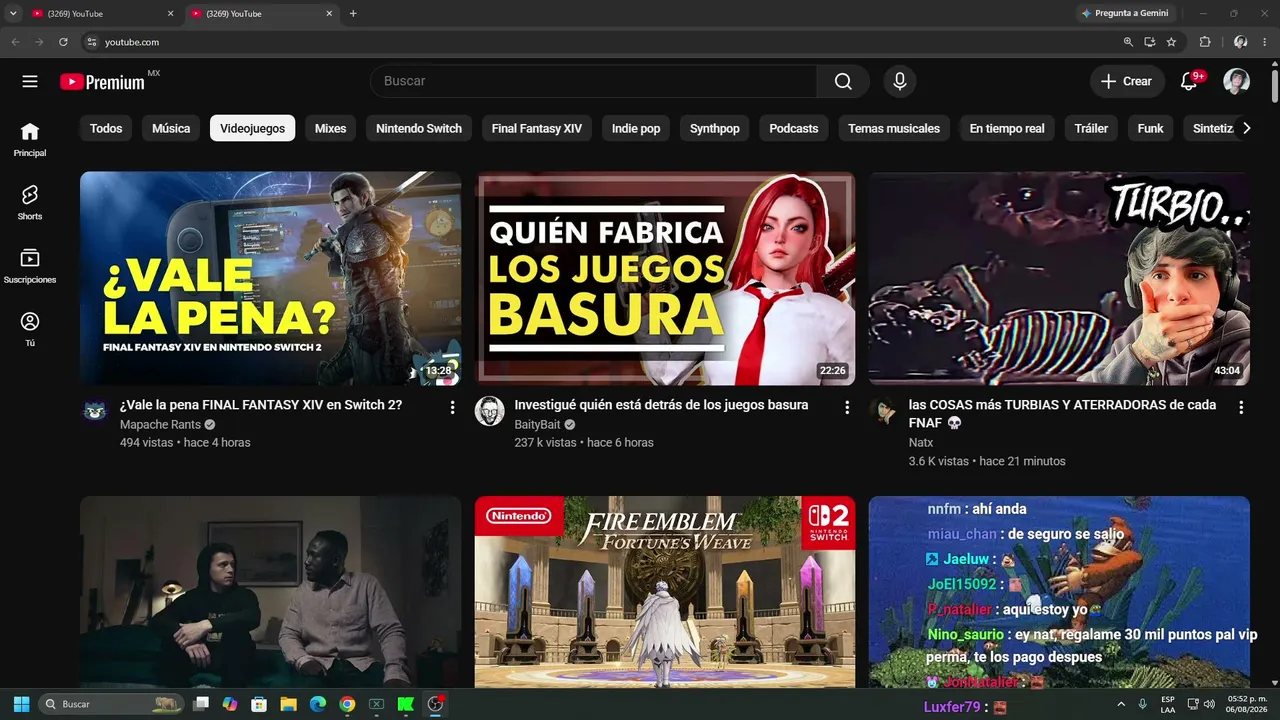The height and width of the screenshot is (720, 1280).
Task: Go to Principal home in sidebar
Action: click(x=30, y=139)
